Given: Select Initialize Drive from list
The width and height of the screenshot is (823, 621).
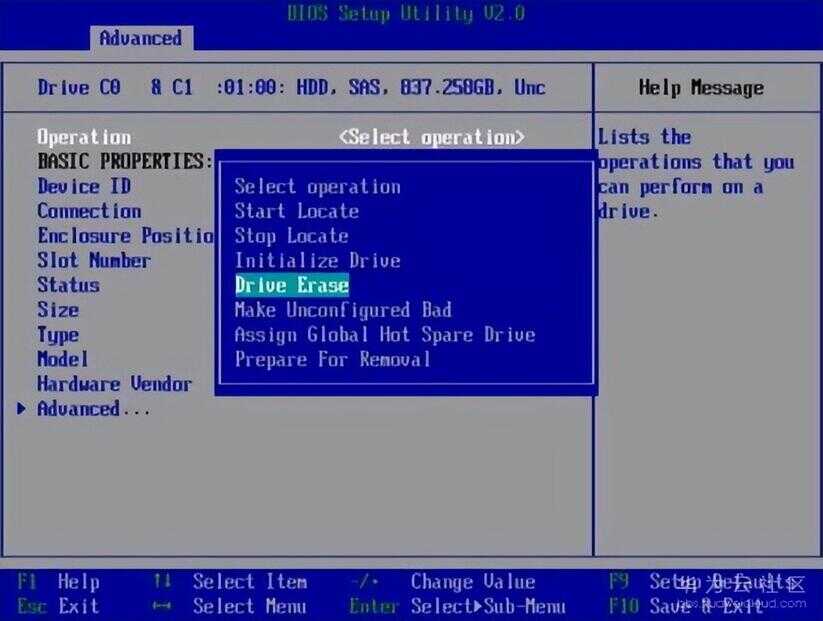Looking at the screenshot, I should (317, 261).
